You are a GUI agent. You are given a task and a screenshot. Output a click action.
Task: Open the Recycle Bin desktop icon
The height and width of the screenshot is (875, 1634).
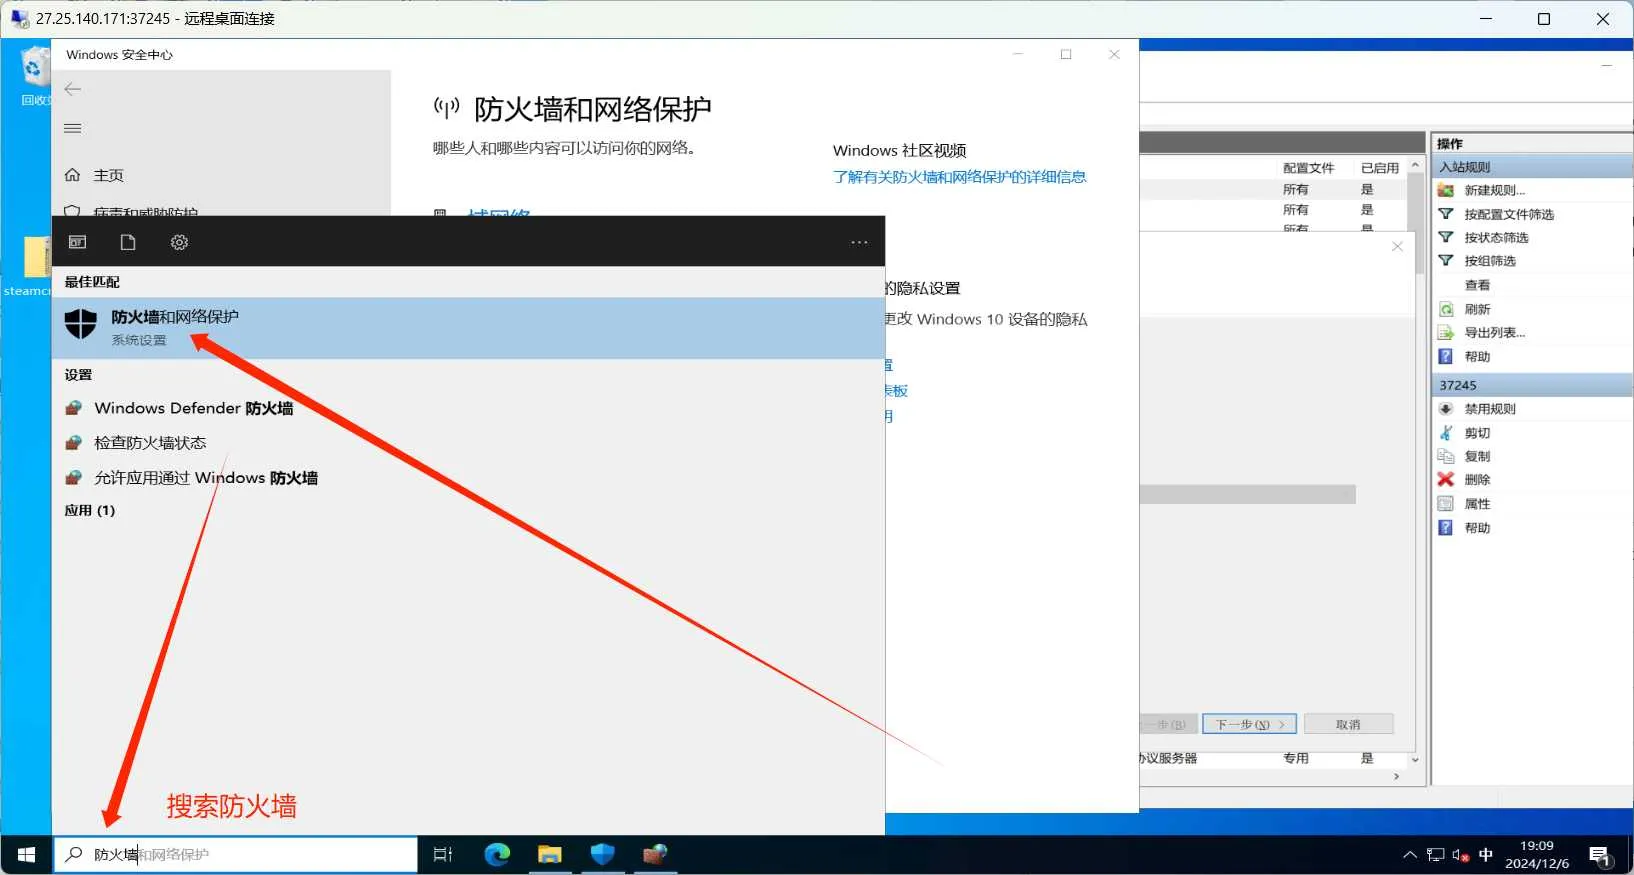point(34,76)
